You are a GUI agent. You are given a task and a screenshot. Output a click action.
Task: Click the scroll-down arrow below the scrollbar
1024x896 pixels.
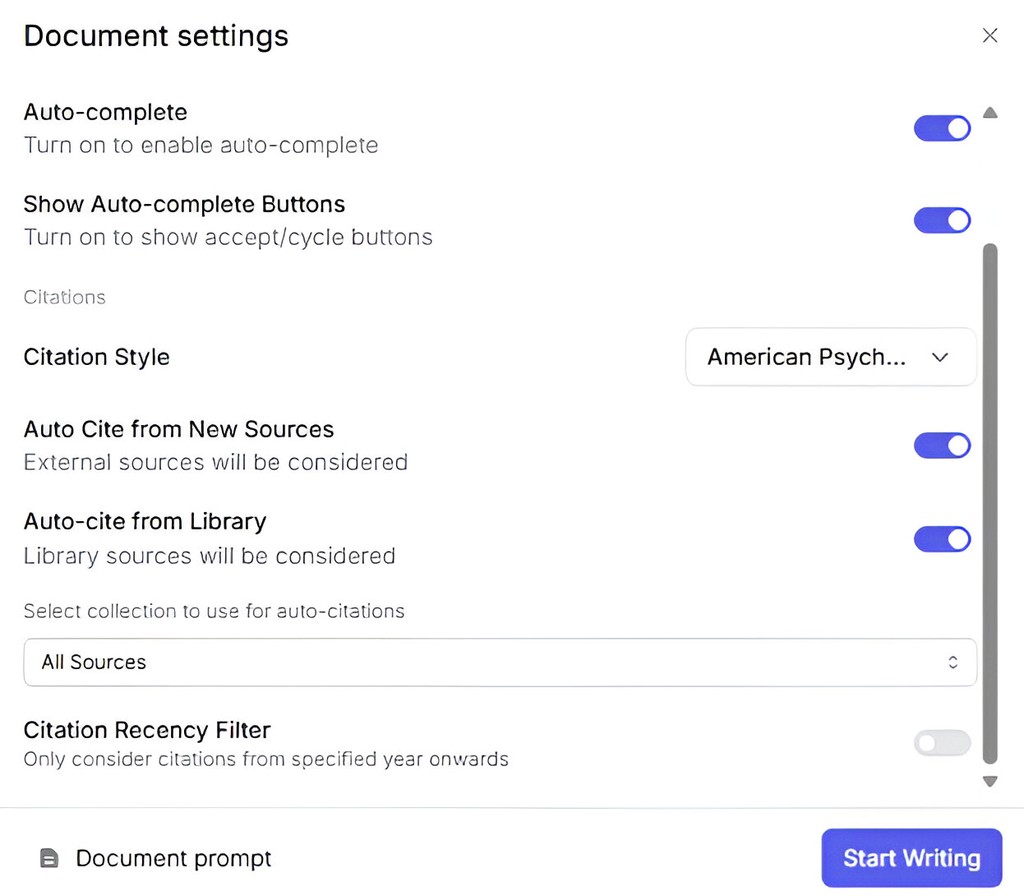click(x=990, y=781)
